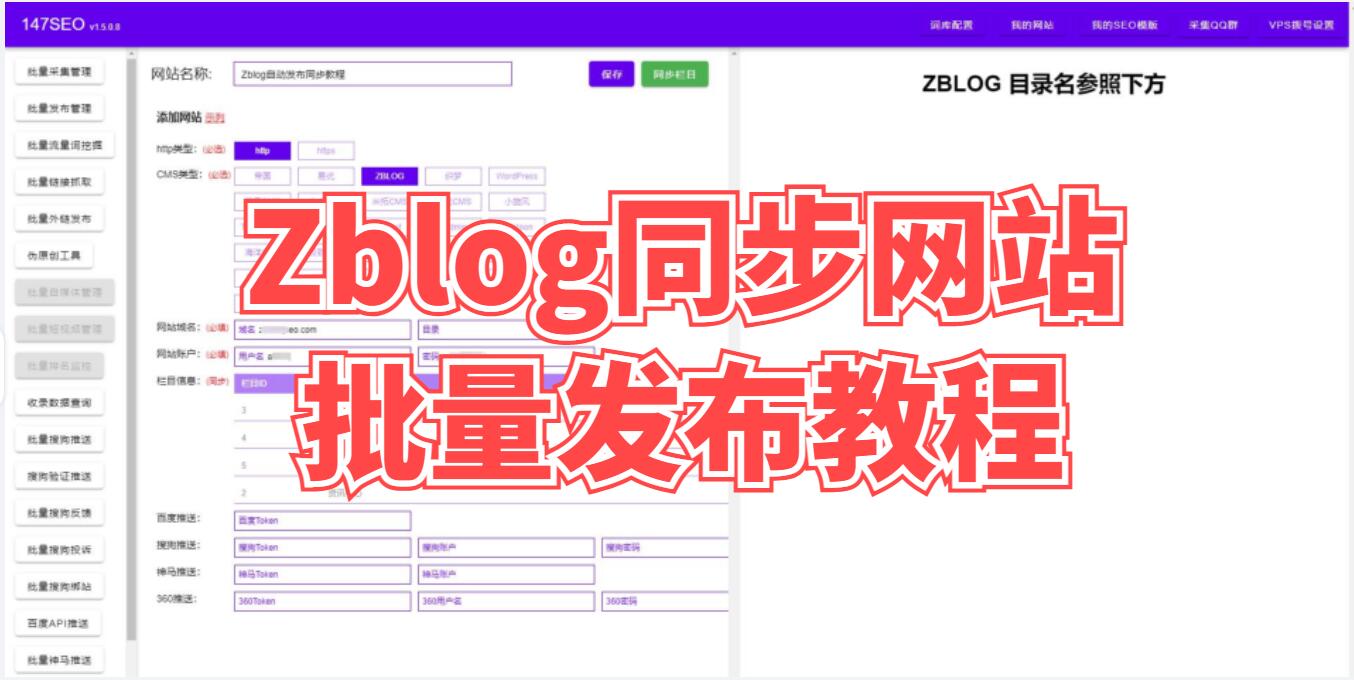Click the 147SEO logo text
The width and height of the screenshot is (1354, 680).
click(52, 25)
